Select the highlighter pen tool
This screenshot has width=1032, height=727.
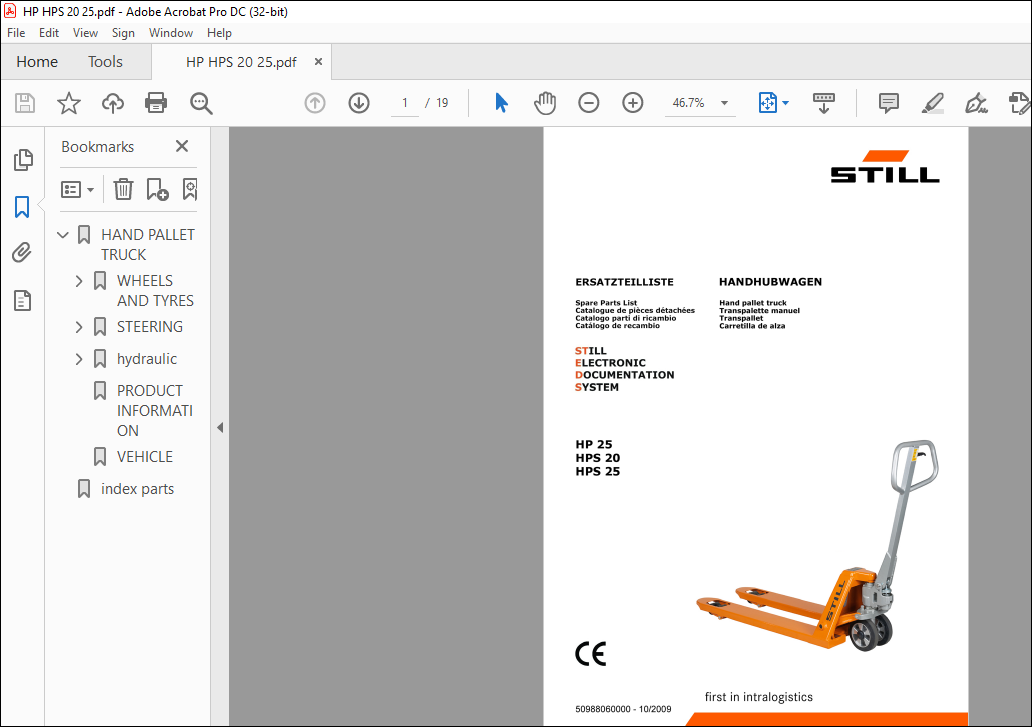tap(933, 103)
